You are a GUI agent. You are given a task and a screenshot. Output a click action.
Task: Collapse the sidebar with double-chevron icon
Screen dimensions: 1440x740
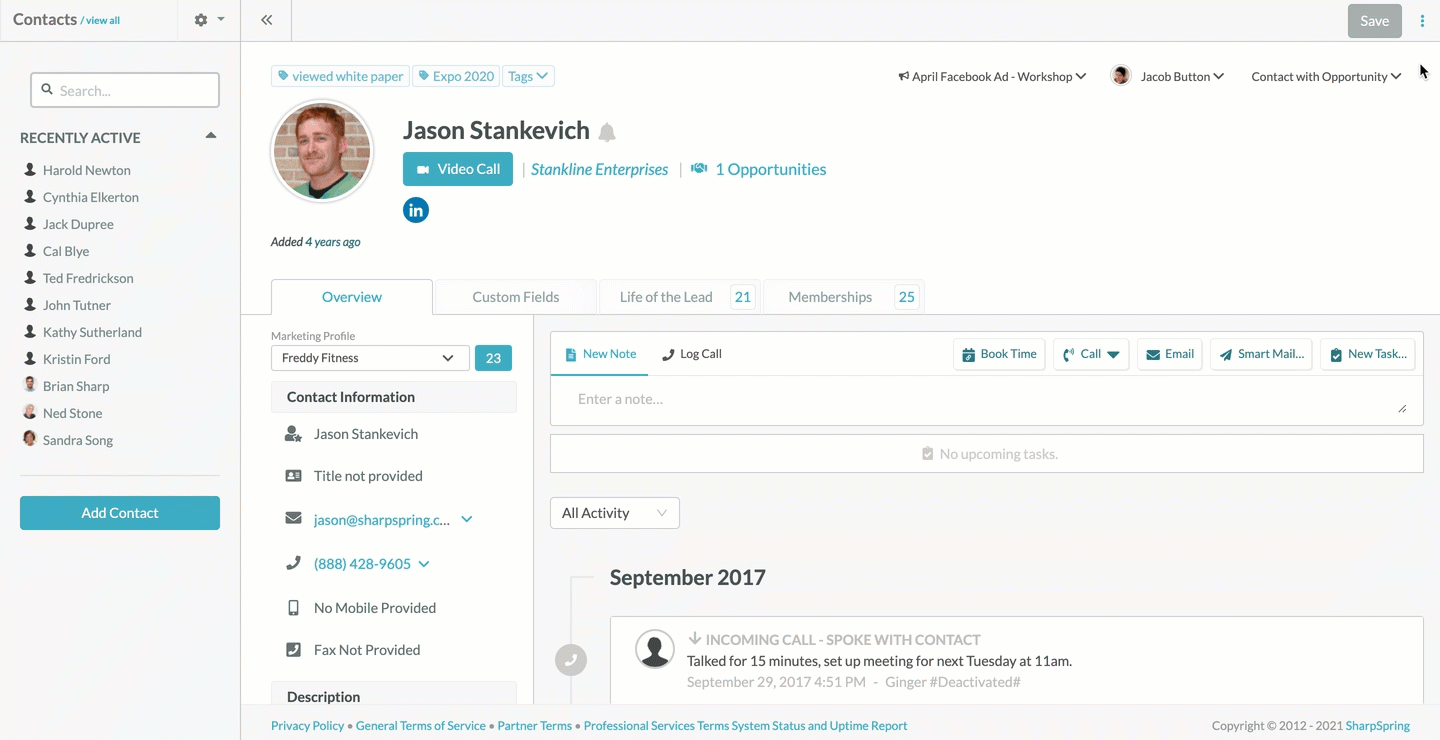[267, 20]
